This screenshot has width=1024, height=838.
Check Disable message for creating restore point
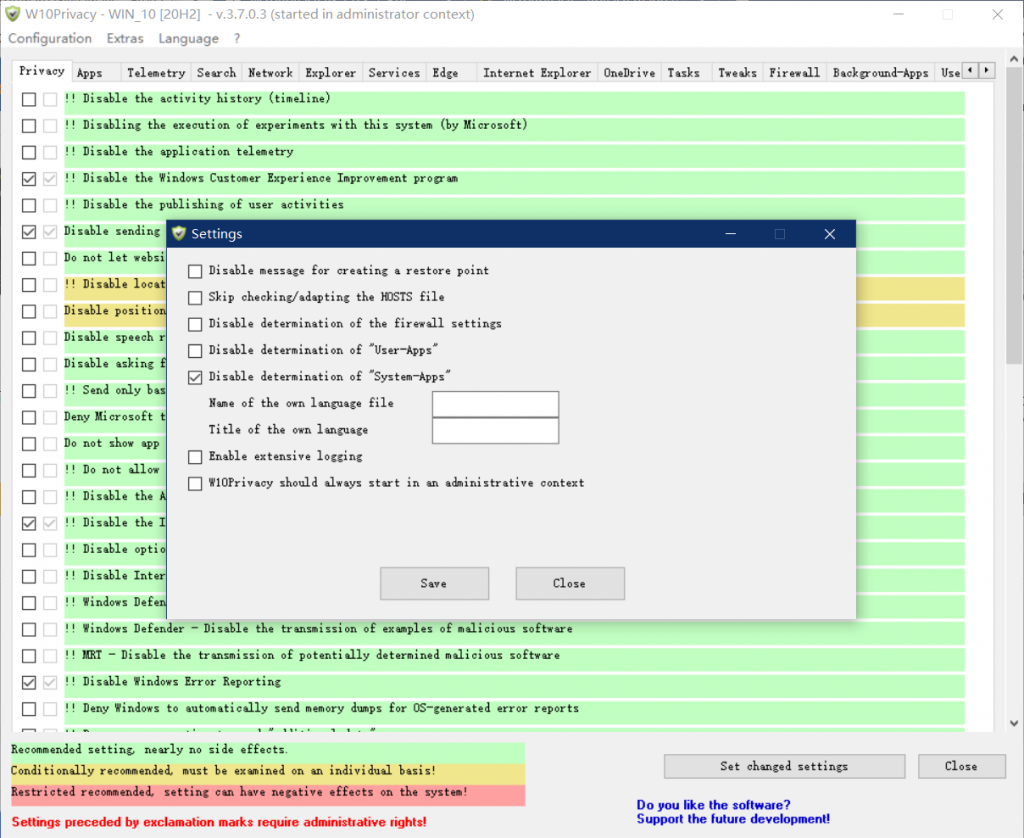[195, 271]
